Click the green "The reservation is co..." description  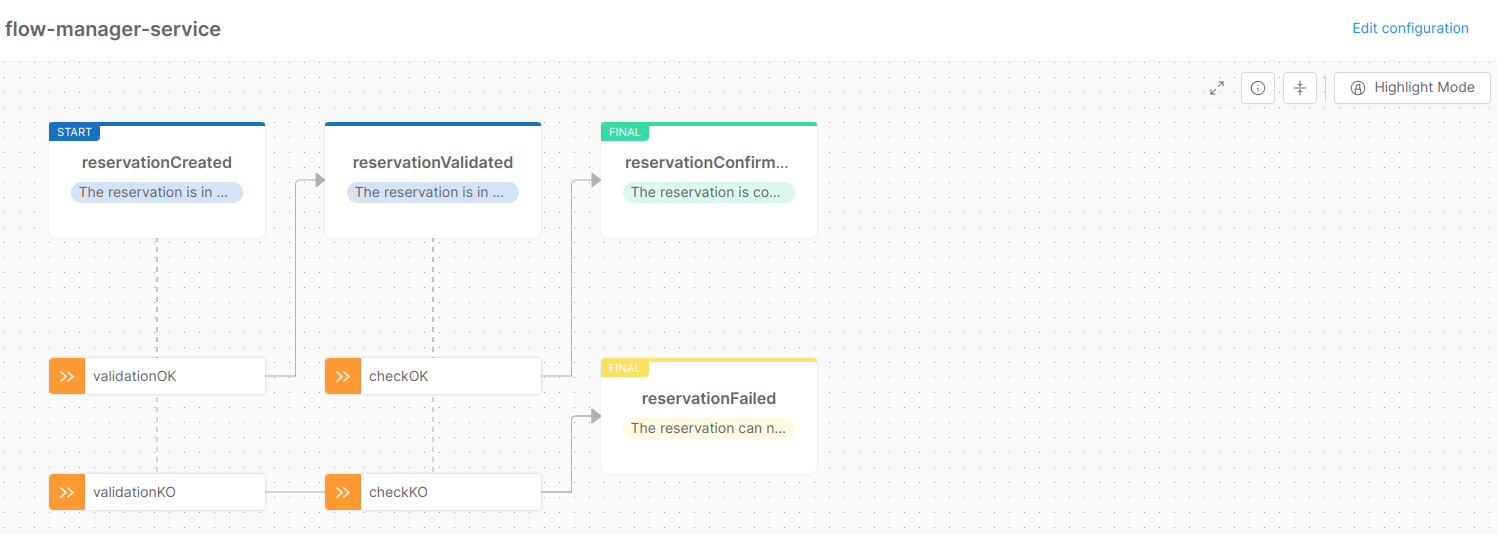pos(708,192)
